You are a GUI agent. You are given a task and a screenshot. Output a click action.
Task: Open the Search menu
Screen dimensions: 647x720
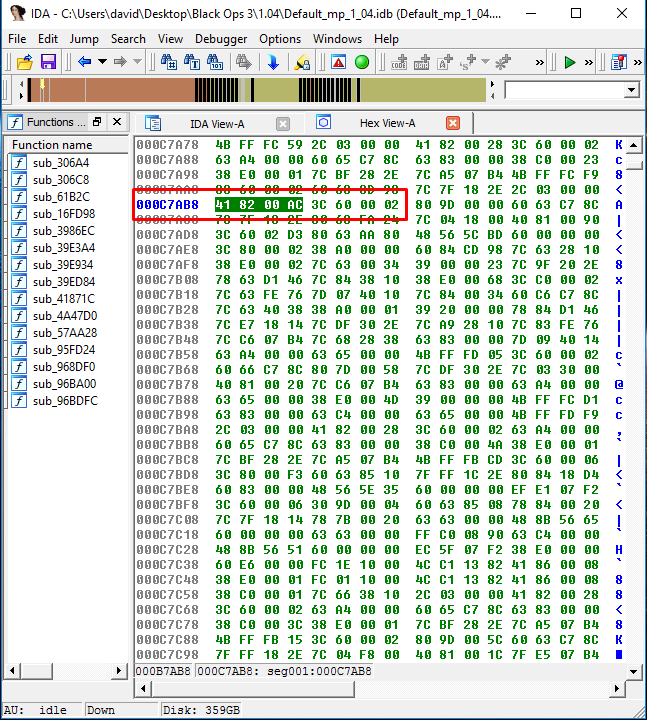coord(128,39)
